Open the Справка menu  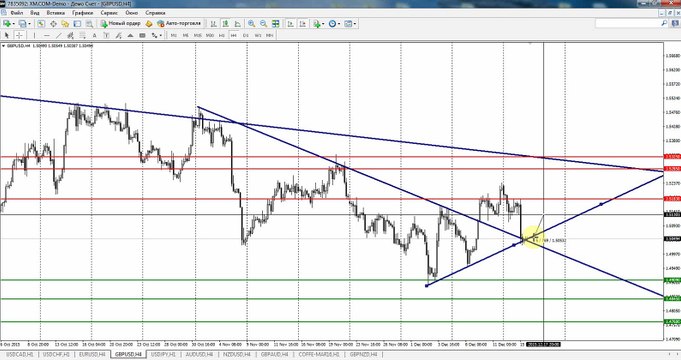tap(155, 13)
